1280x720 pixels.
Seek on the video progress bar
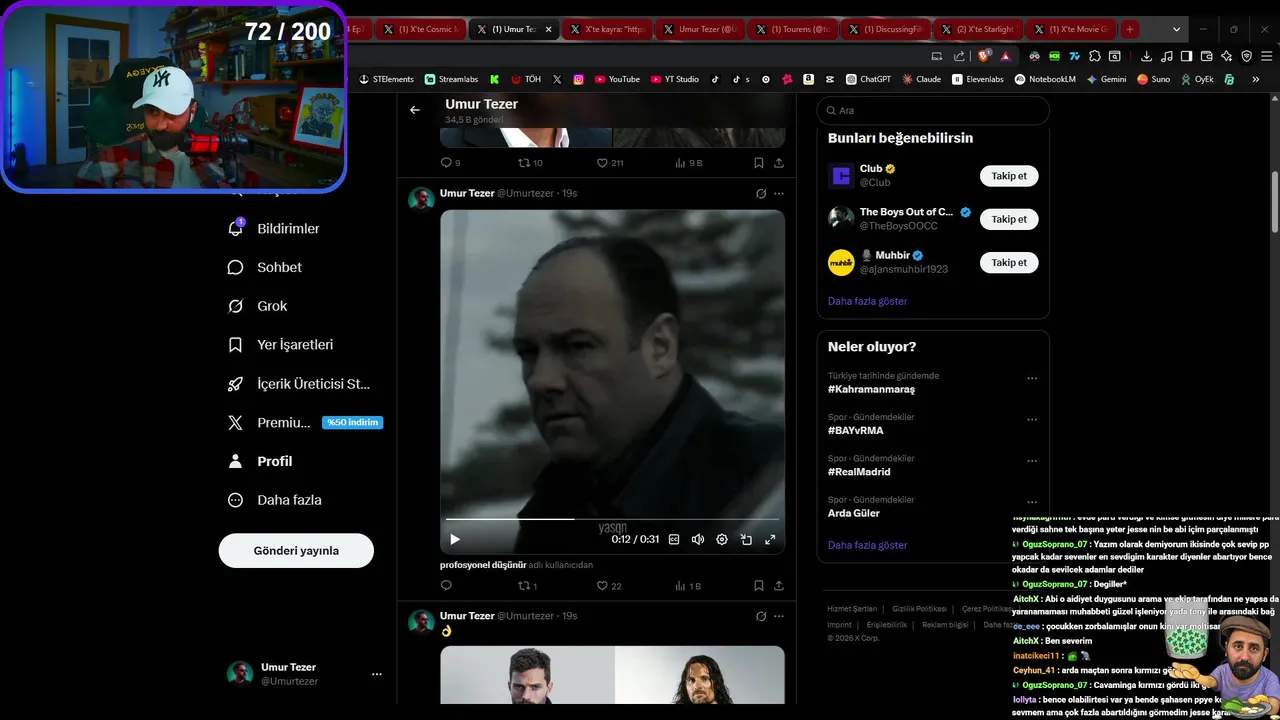click(x=612, y=519)
